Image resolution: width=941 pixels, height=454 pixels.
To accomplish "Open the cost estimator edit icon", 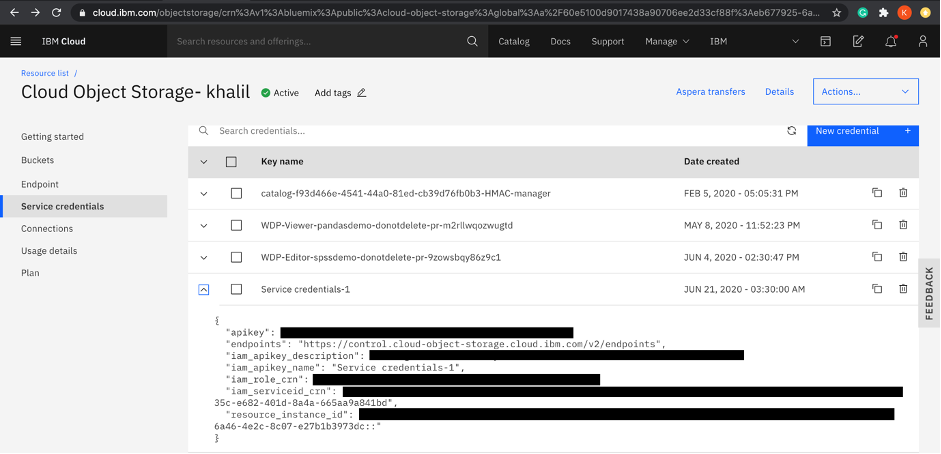I will [858, 41].
